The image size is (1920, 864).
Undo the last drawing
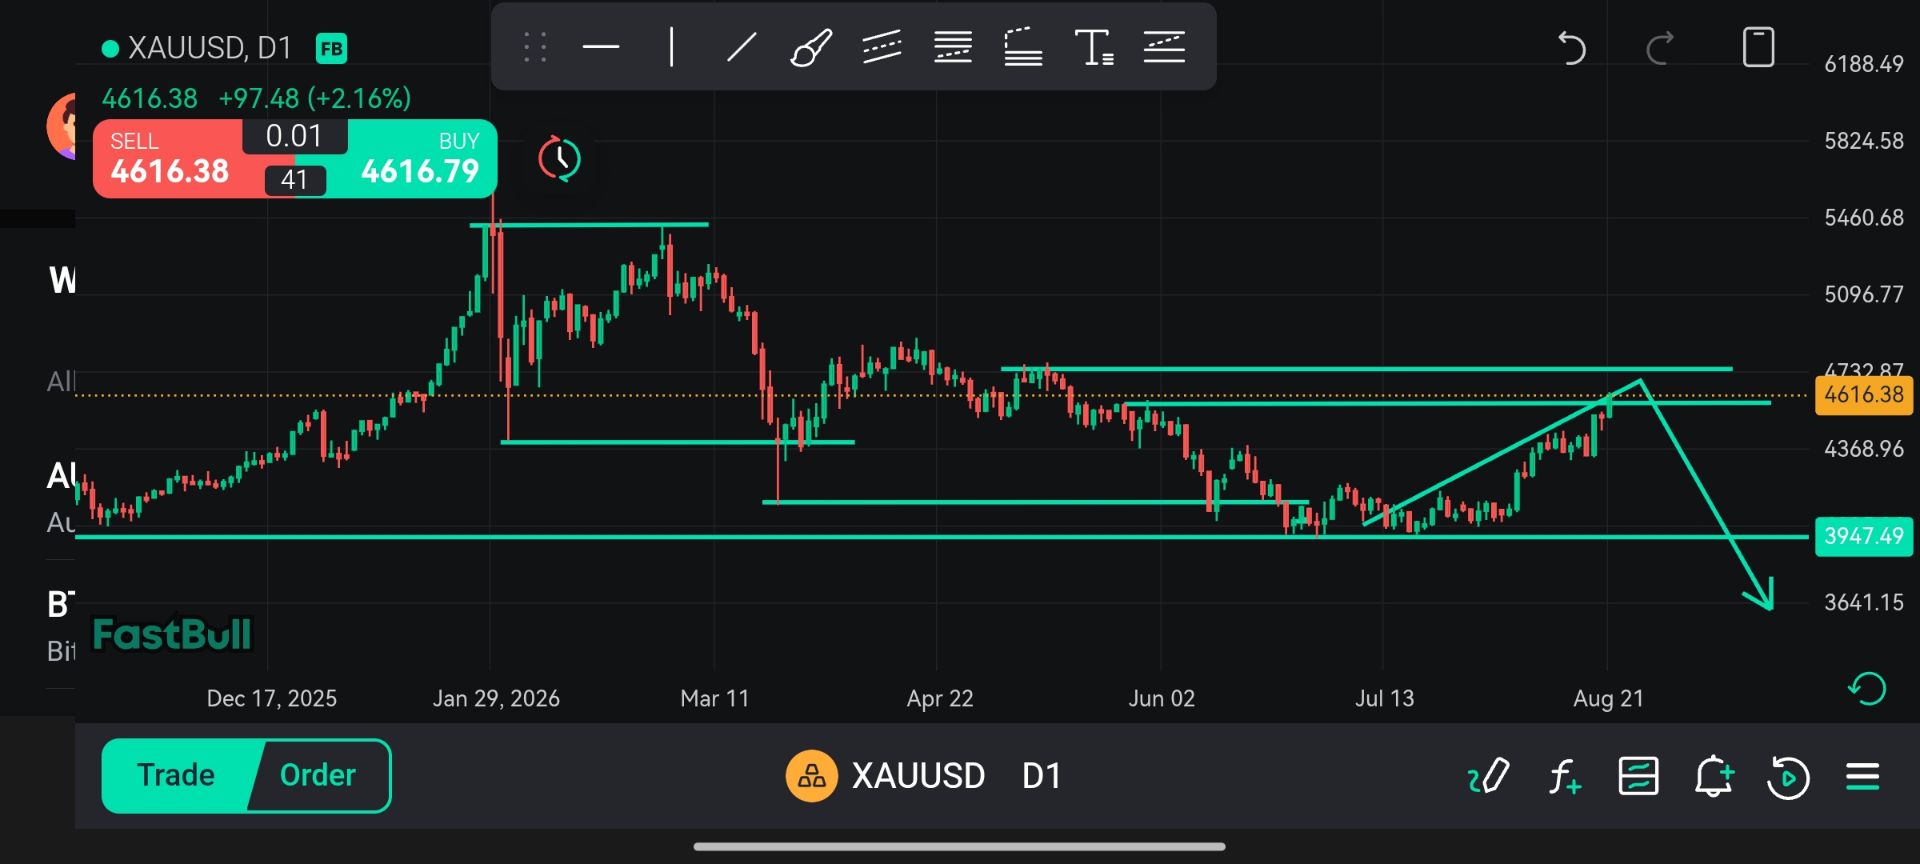point(1572,47)
